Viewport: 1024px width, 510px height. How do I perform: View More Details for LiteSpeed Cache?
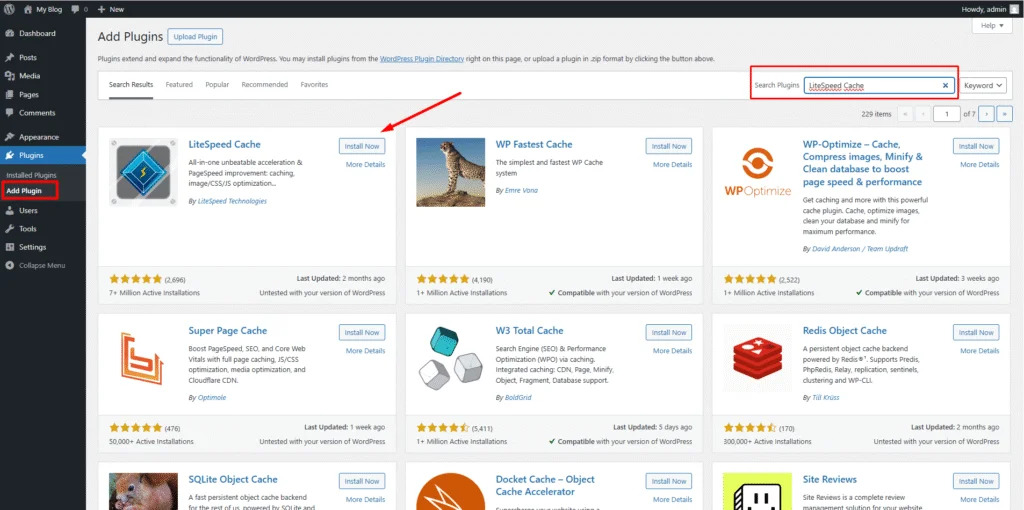pyautogui.click(x=366, y=165)
